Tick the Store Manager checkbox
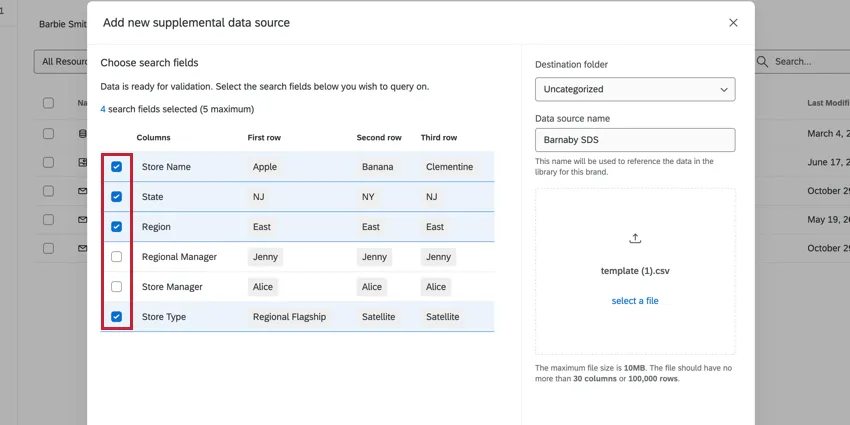Screen dimensions: 850x425 point(117,287)
